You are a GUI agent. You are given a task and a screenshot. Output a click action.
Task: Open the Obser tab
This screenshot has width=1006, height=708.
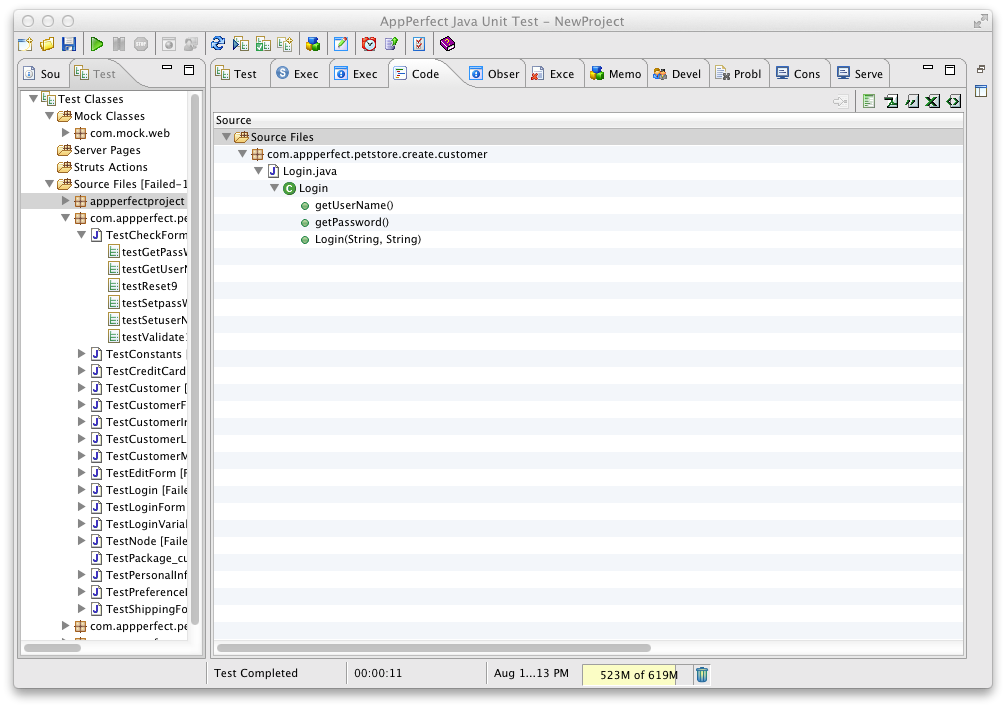[x=495, y=74]
